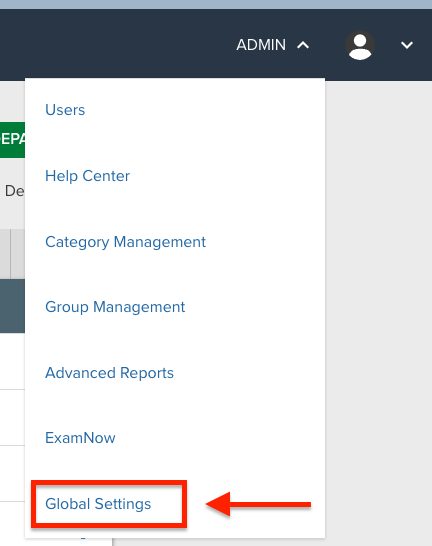Select the cut-off 'De' text at left
Screen dimensions: 432x546
point(14,191)
